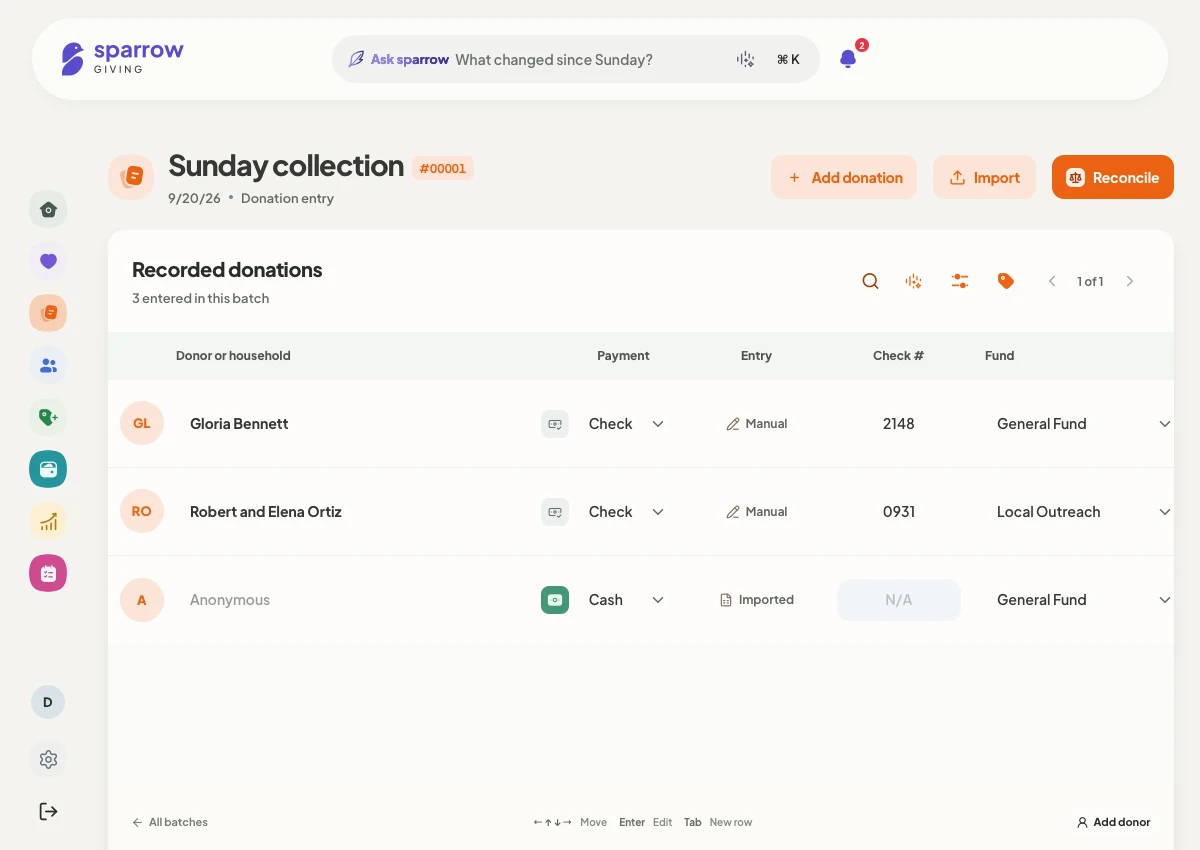Screen dimensions: 1200x850
Task: Expand Local Outreach fund dropdown
Action: point(1084,512)
